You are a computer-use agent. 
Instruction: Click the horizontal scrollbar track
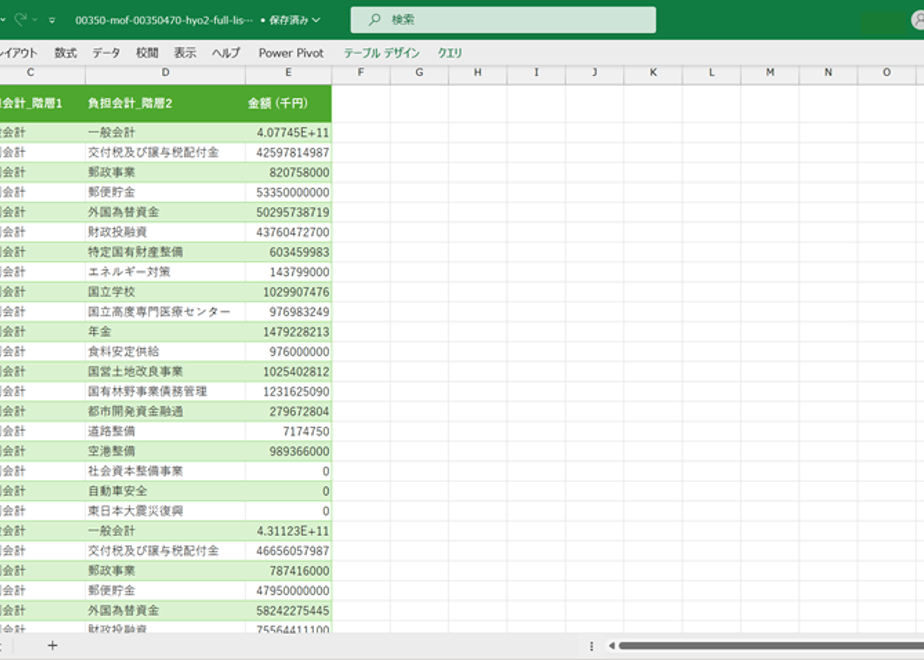(x=771, y=646)
